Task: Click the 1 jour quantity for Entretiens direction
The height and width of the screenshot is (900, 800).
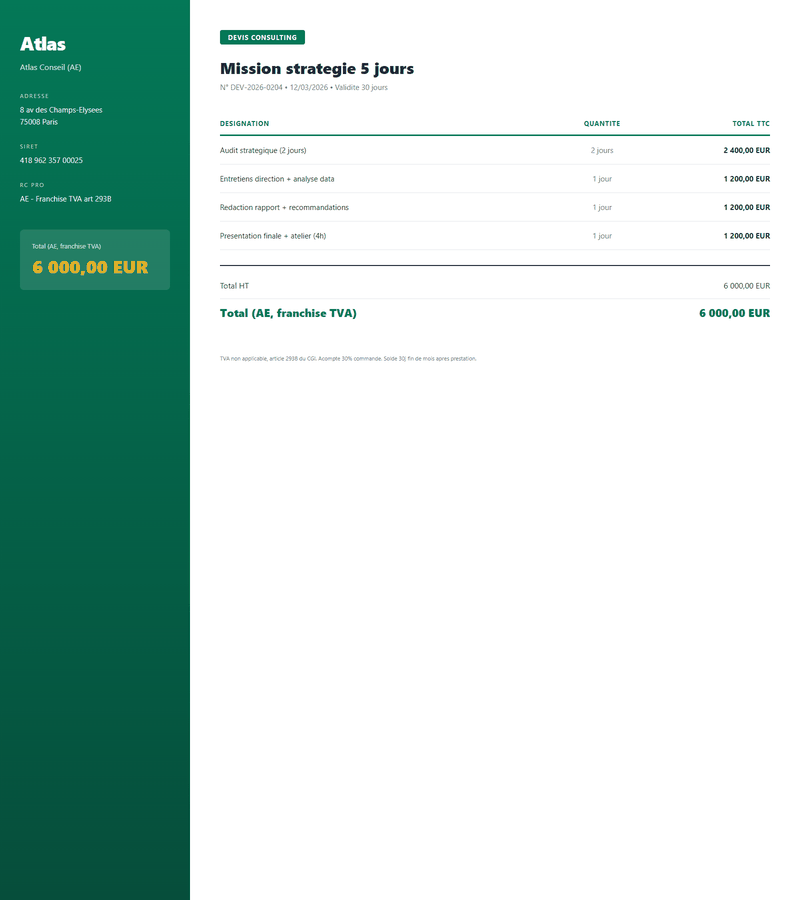Action: (x=602, y=179)
